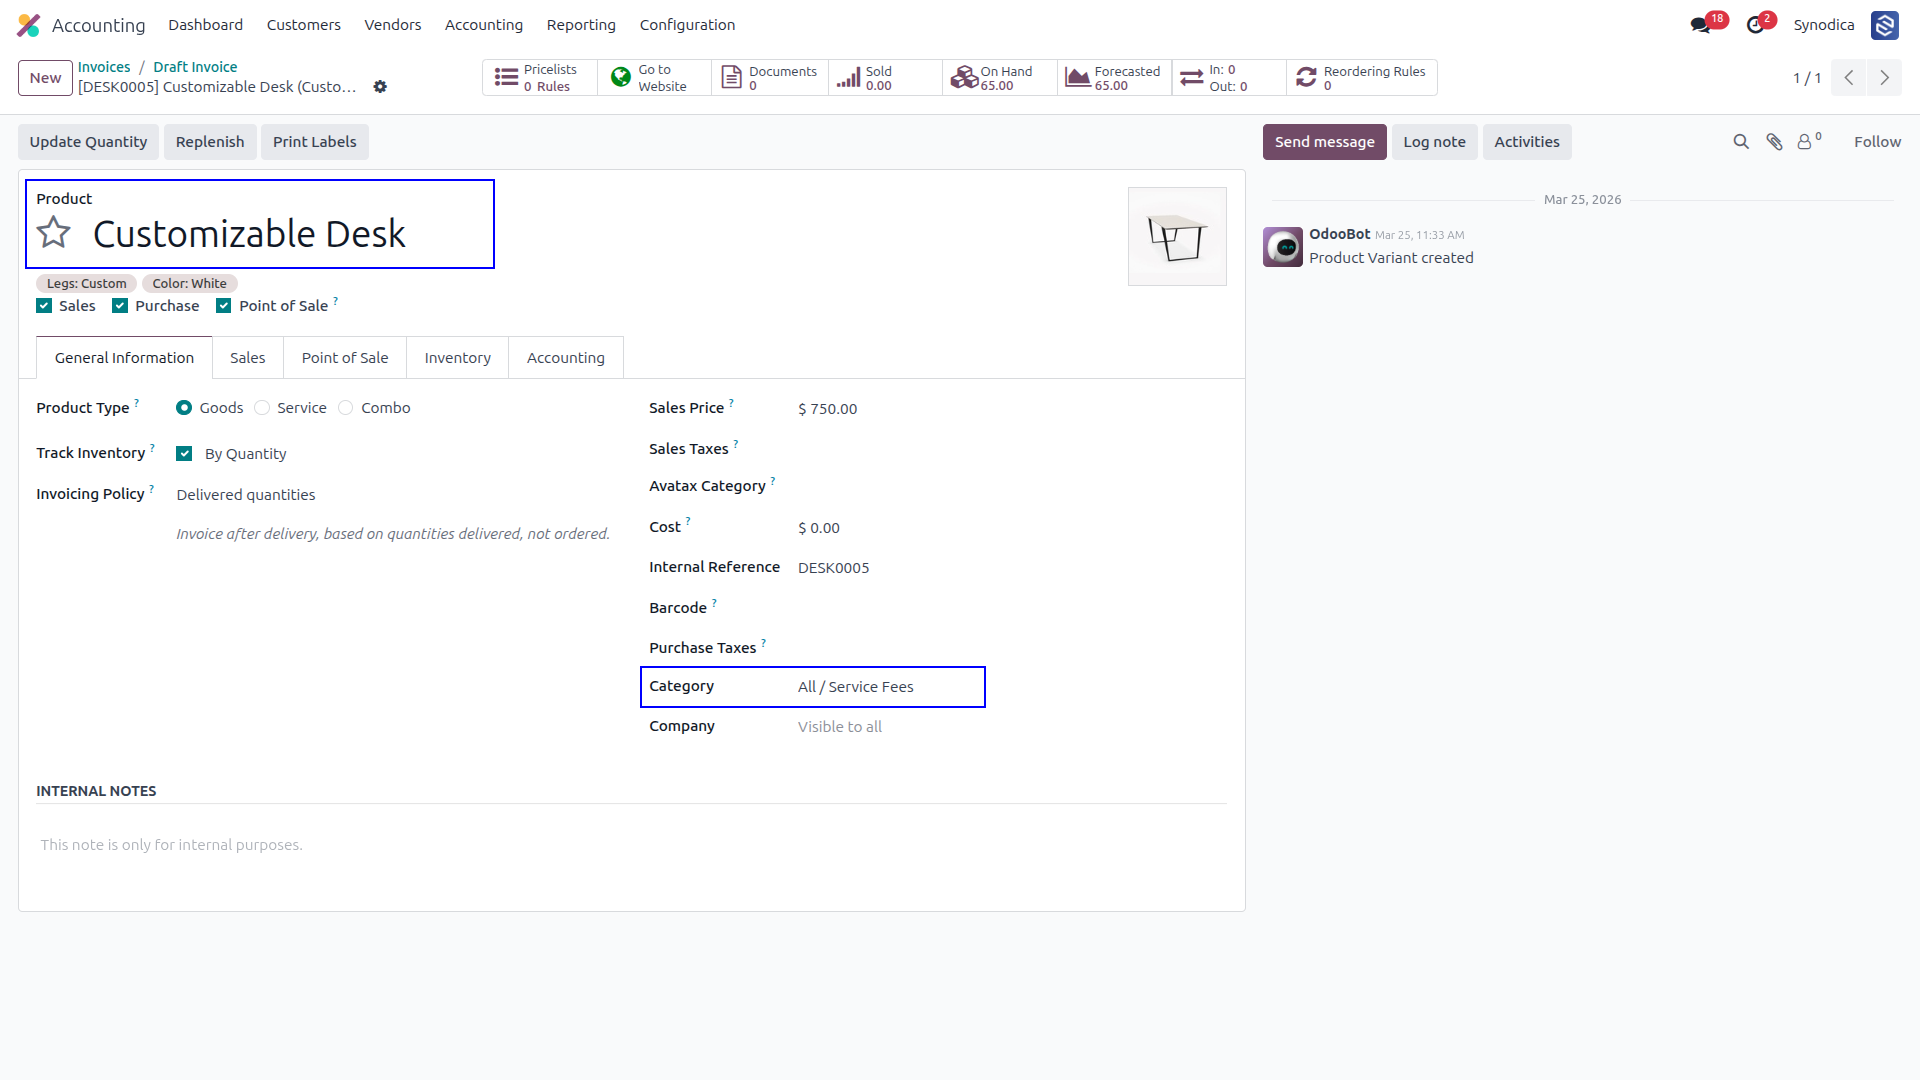Click Follow button

[1877, 142]
